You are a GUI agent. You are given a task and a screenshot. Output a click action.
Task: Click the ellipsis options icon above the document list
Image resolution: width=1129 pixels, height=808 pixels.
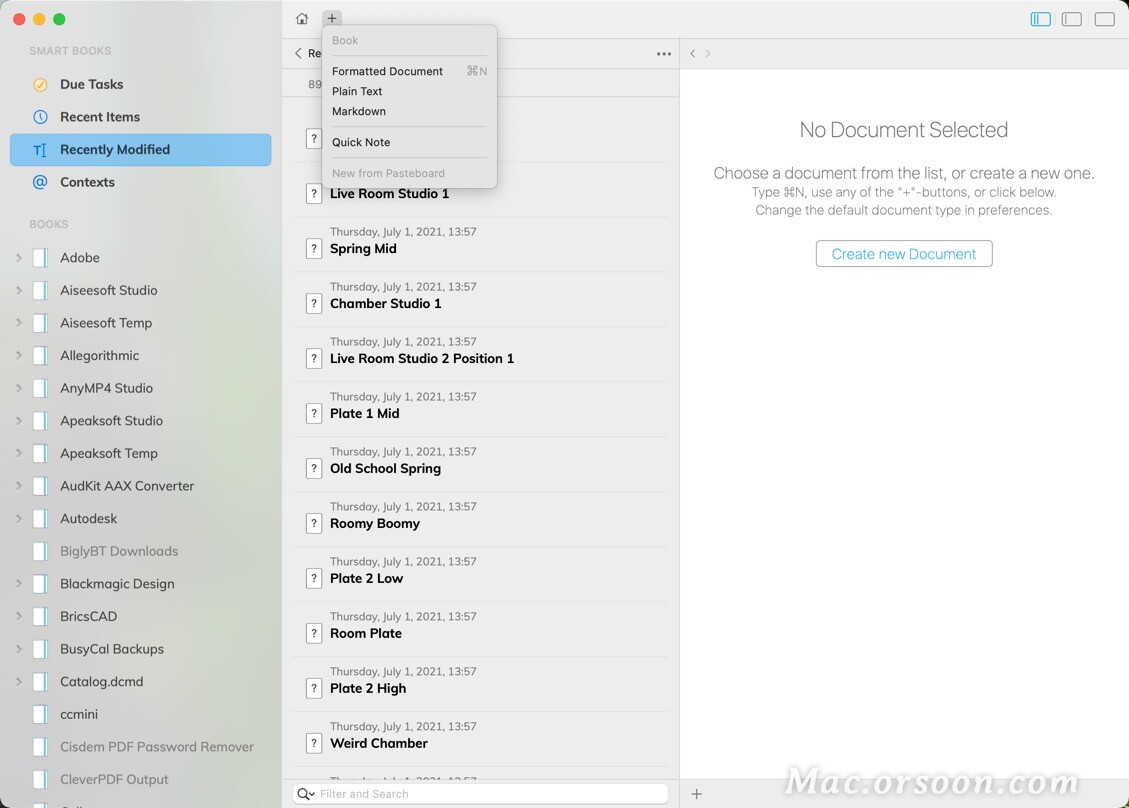[x=663, y=53]
